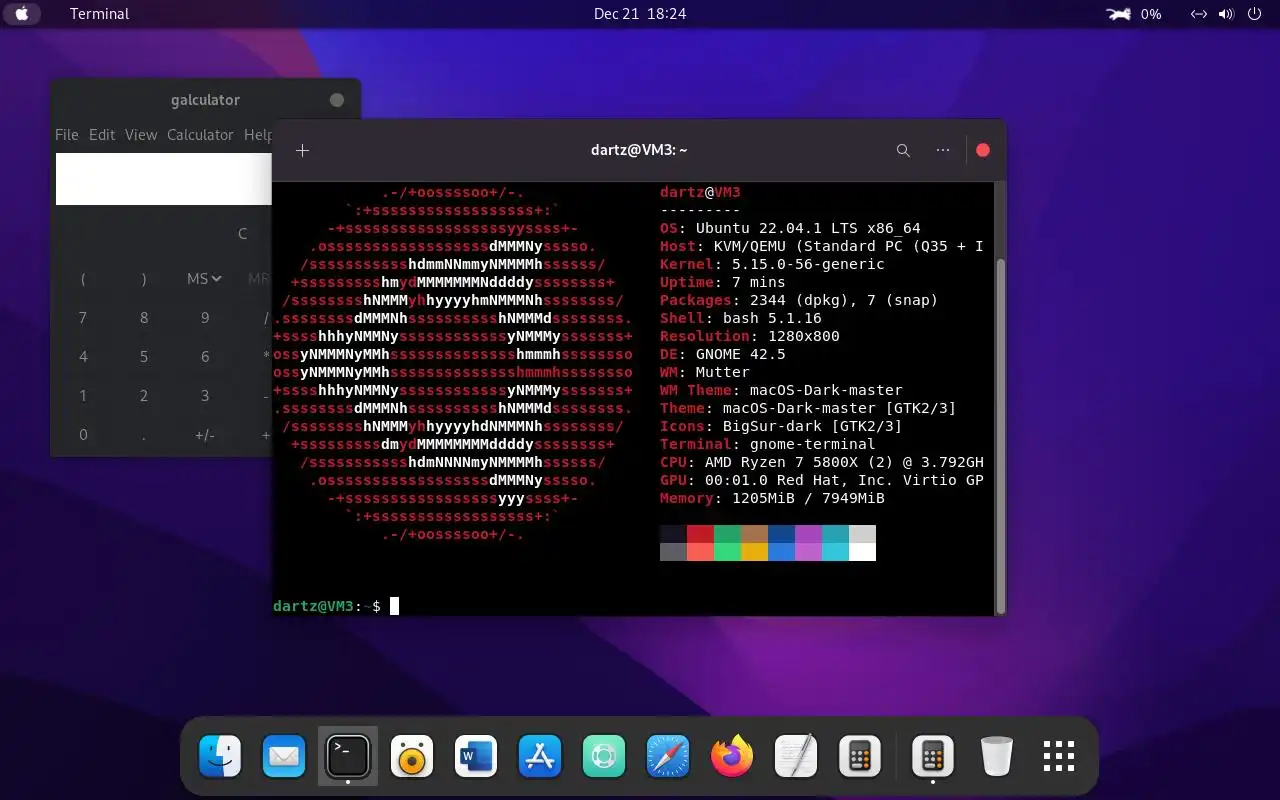Open the App Store software icon in dock
The image size is (1280, 800).
pos(540,756)
